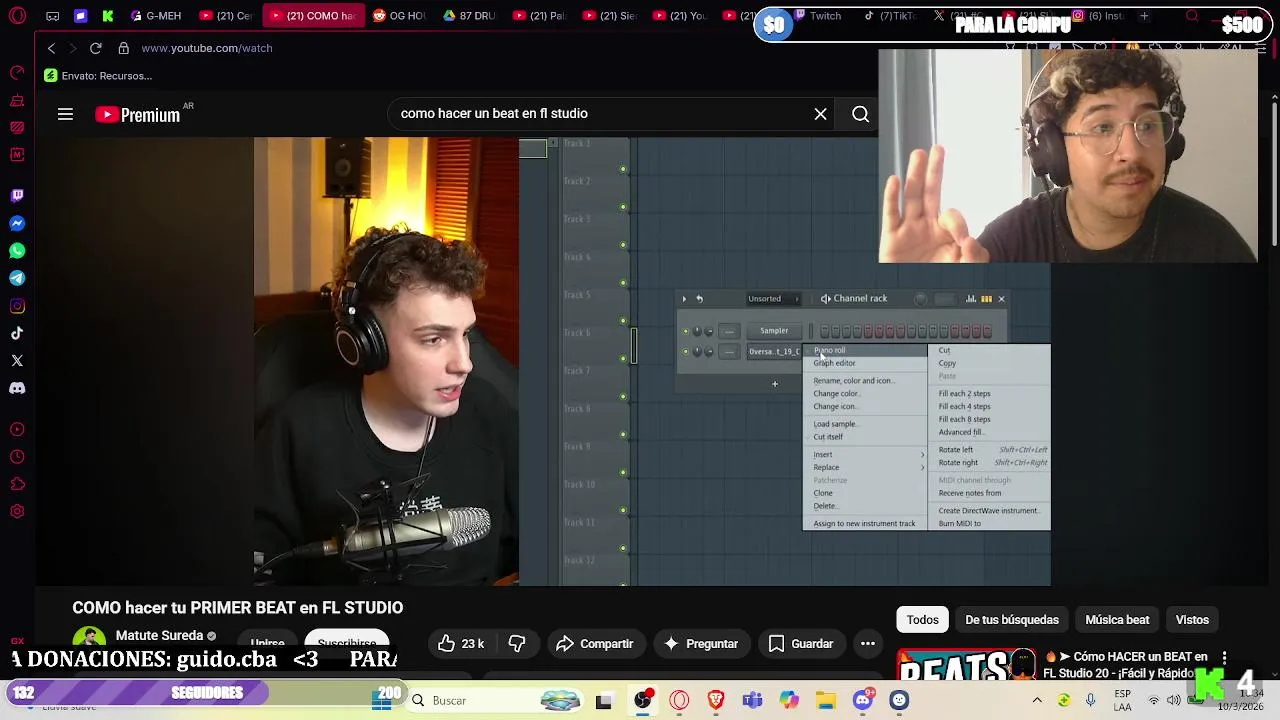
Task: Submit search with the magnifier icon
Action: click(x=860, y=114)
